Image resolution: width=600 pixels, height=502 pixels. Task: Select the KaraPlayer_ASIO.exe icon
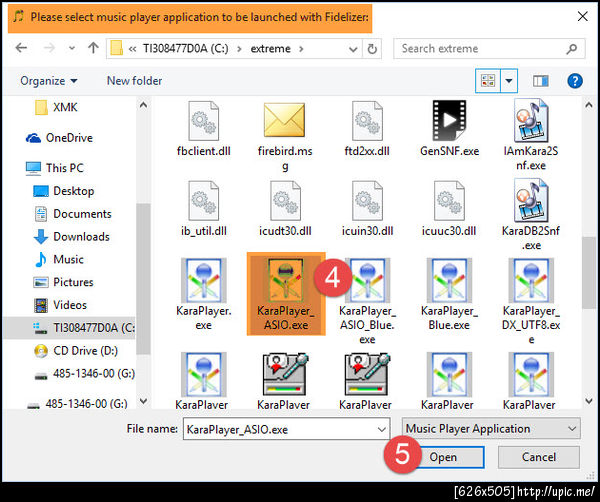click(x=285, y=280)
